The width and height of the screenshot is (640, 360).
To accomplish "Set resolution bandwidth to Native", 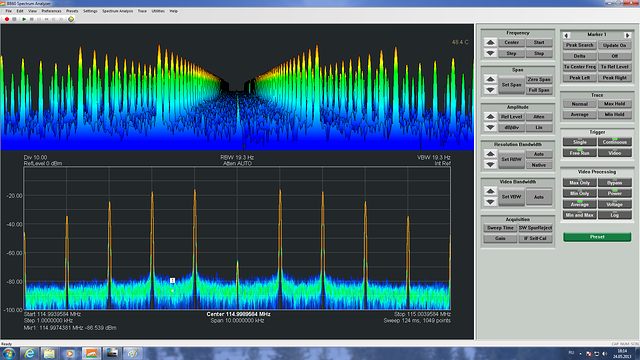I will click(539, 165).
